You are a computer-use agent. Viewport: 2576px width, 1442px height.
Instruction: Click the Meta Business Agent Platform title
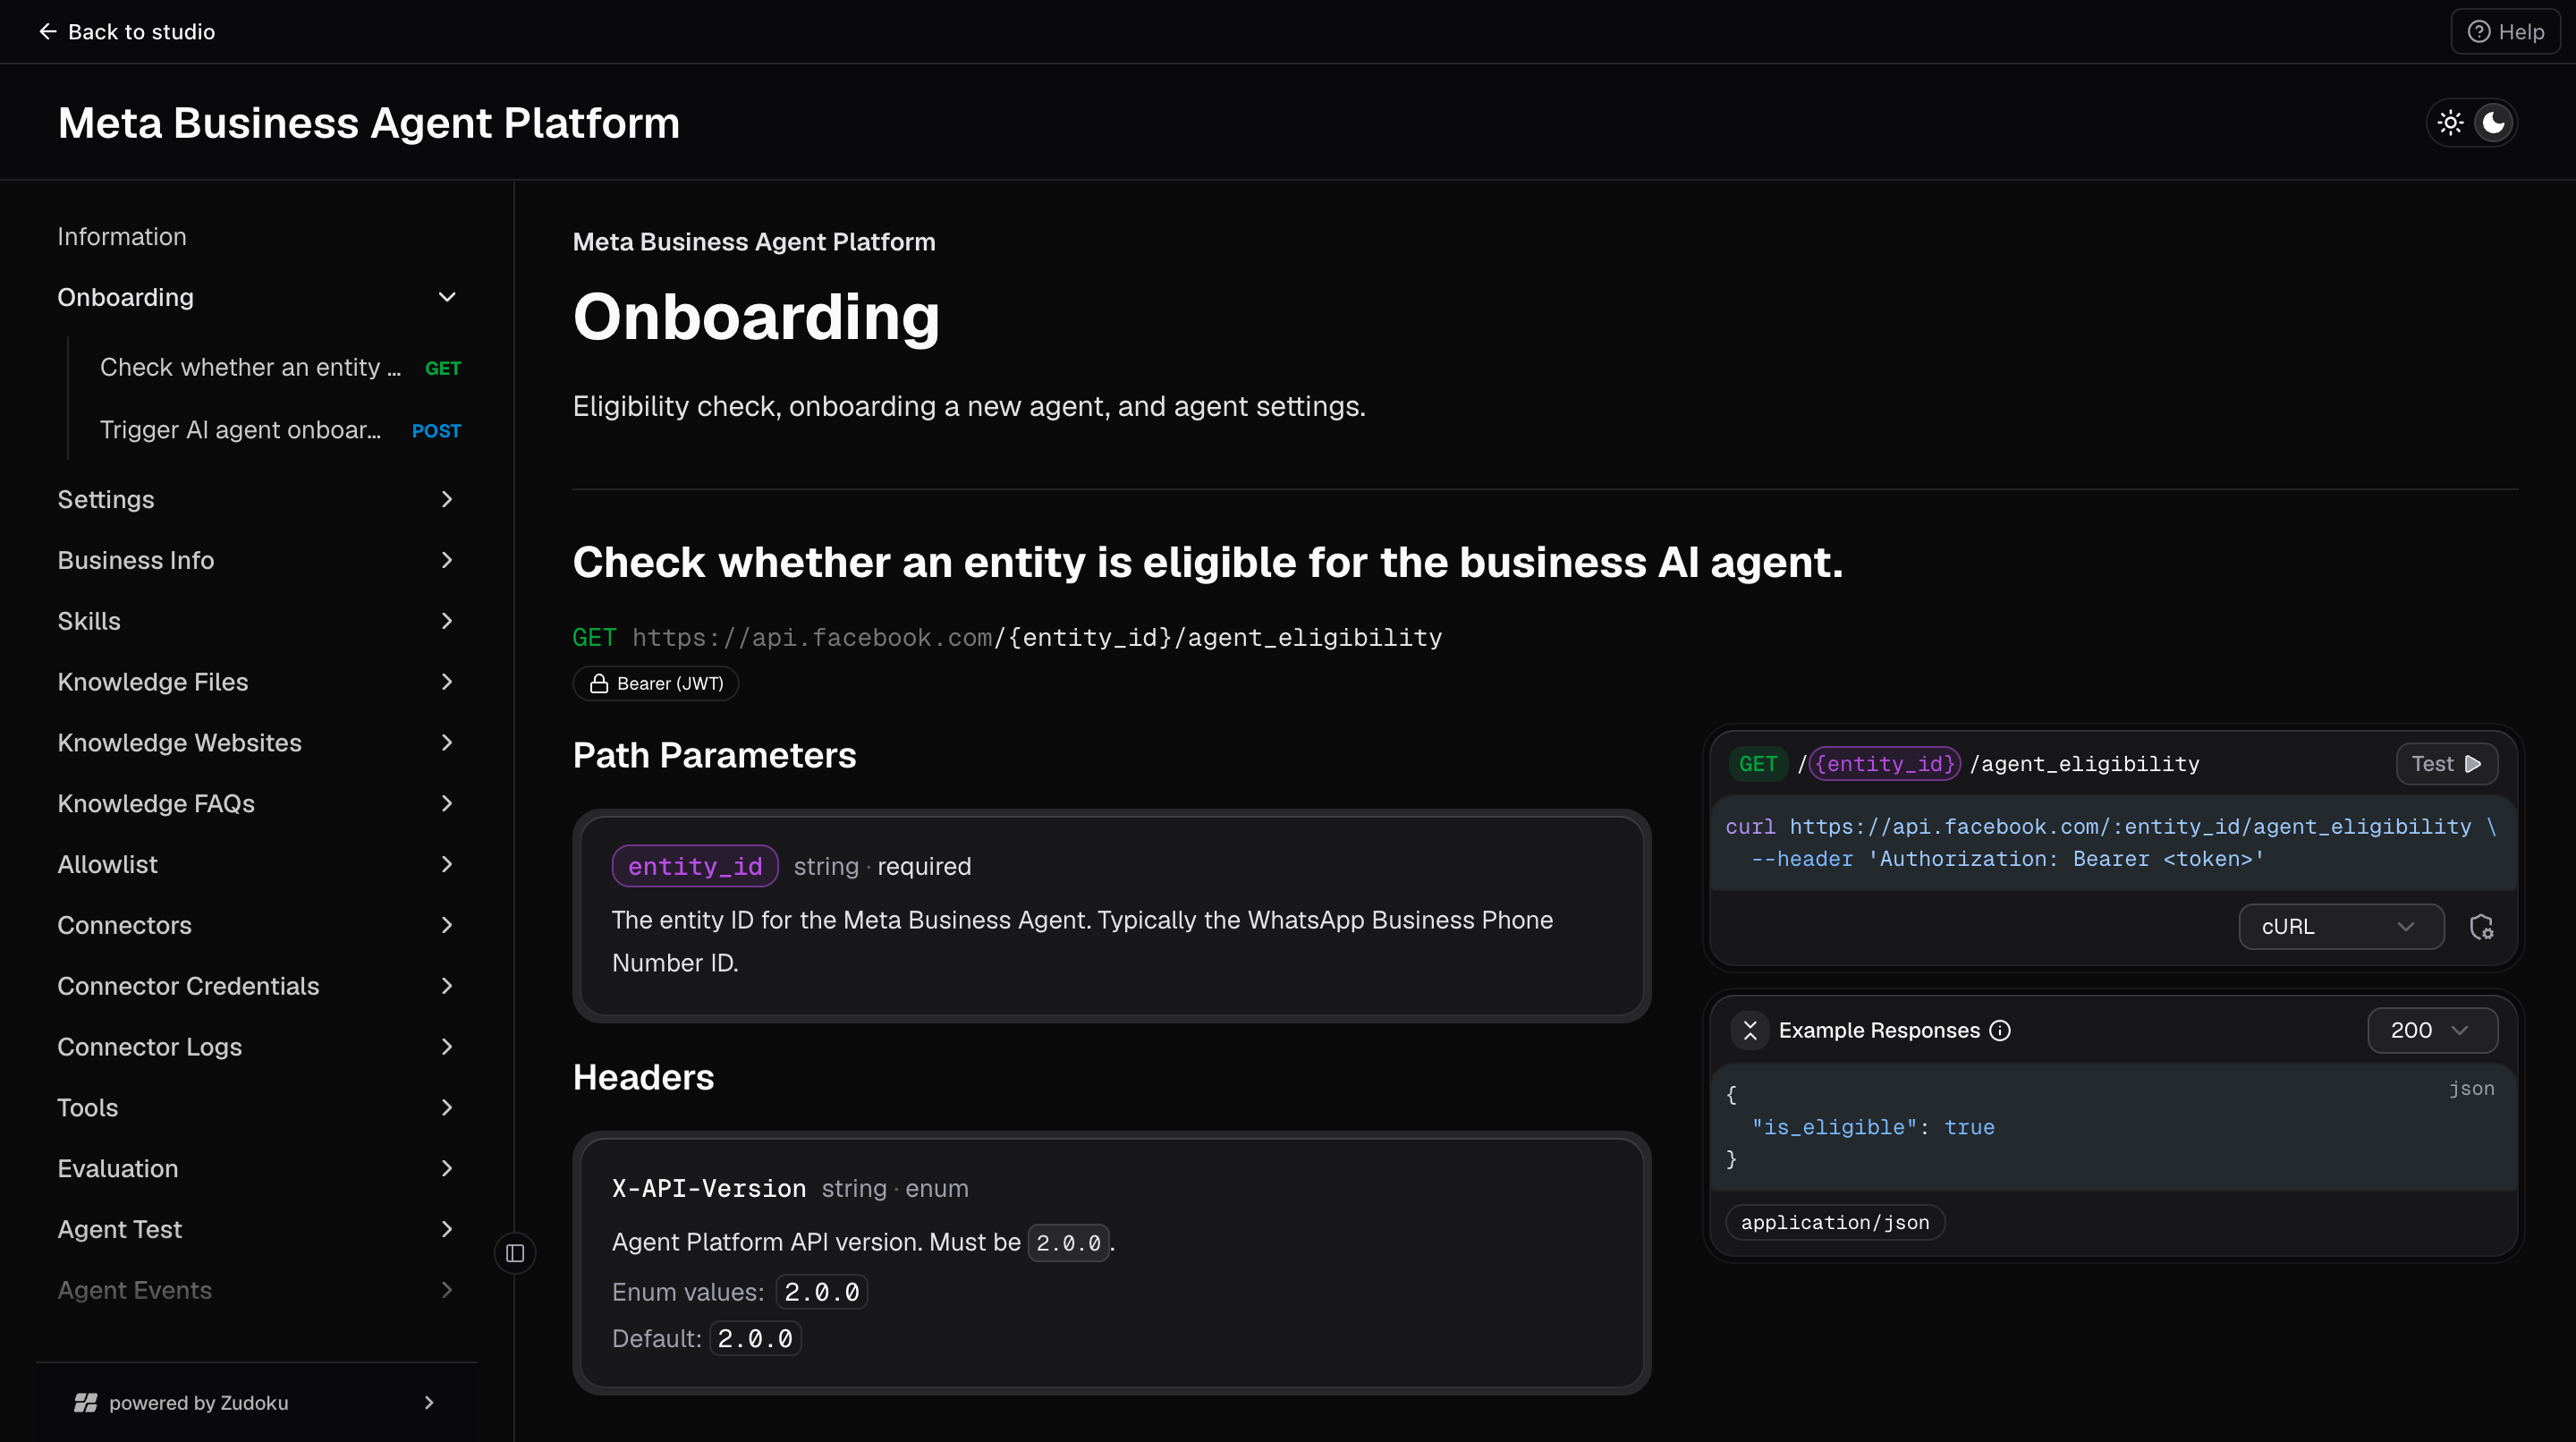coord(368,123)
